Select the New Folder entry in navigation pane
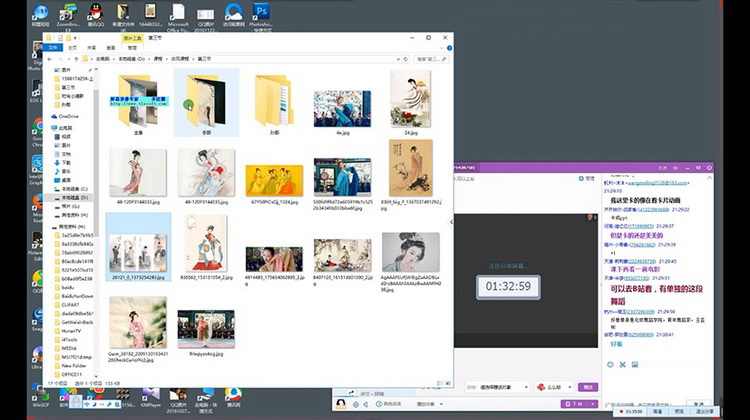Image resolution: width=750 pixels, height=420 pixels. 74,365
